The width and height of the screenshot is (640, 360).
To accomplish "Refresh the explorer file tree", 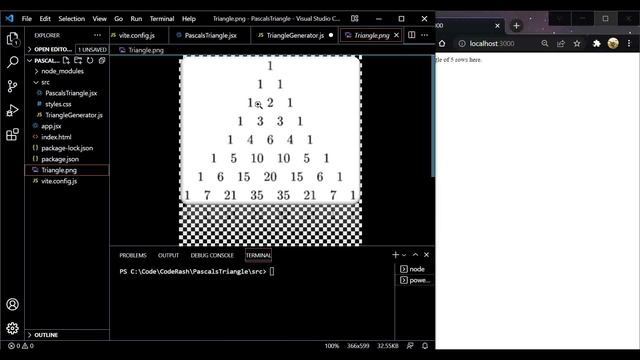I will pyautogui.click(x=90, y=60).
